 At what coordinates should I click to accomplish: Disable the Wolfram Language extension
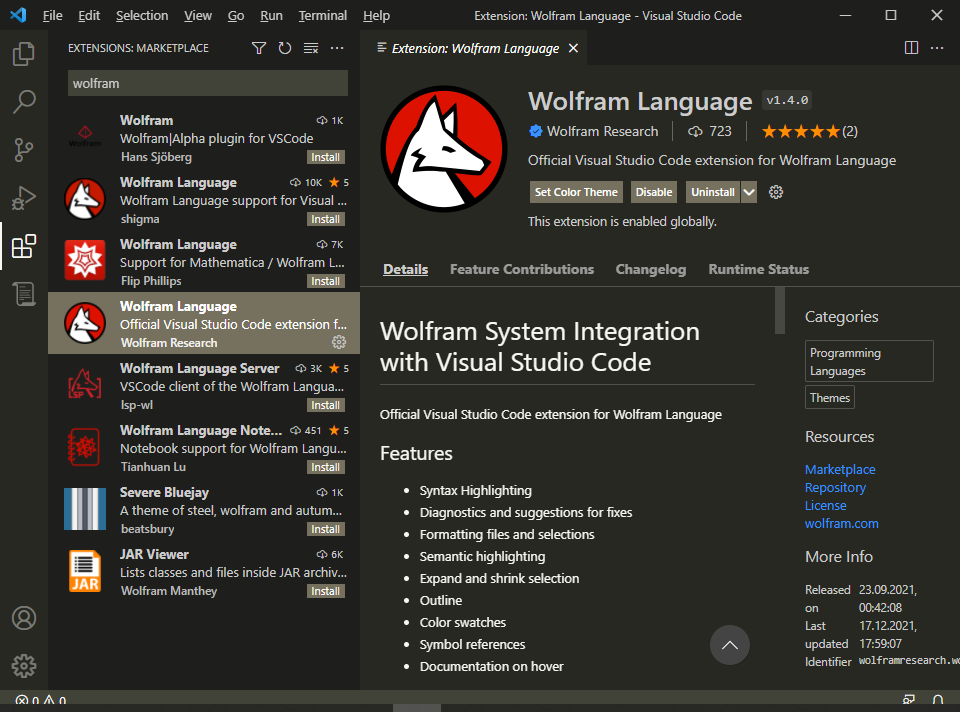[654, 192]
